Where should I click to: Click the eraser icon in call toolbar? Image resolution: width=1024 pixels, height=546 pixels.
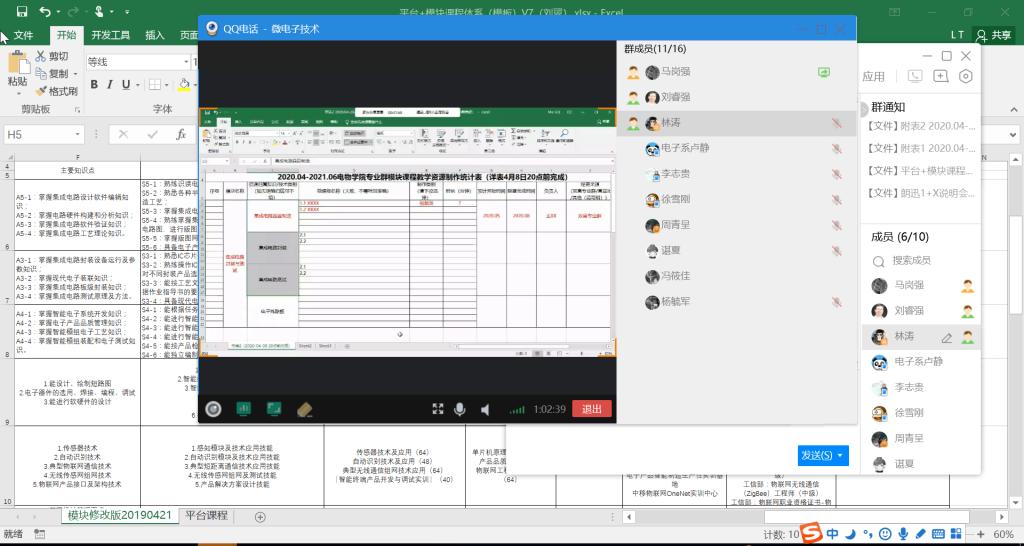pos(305,409)
